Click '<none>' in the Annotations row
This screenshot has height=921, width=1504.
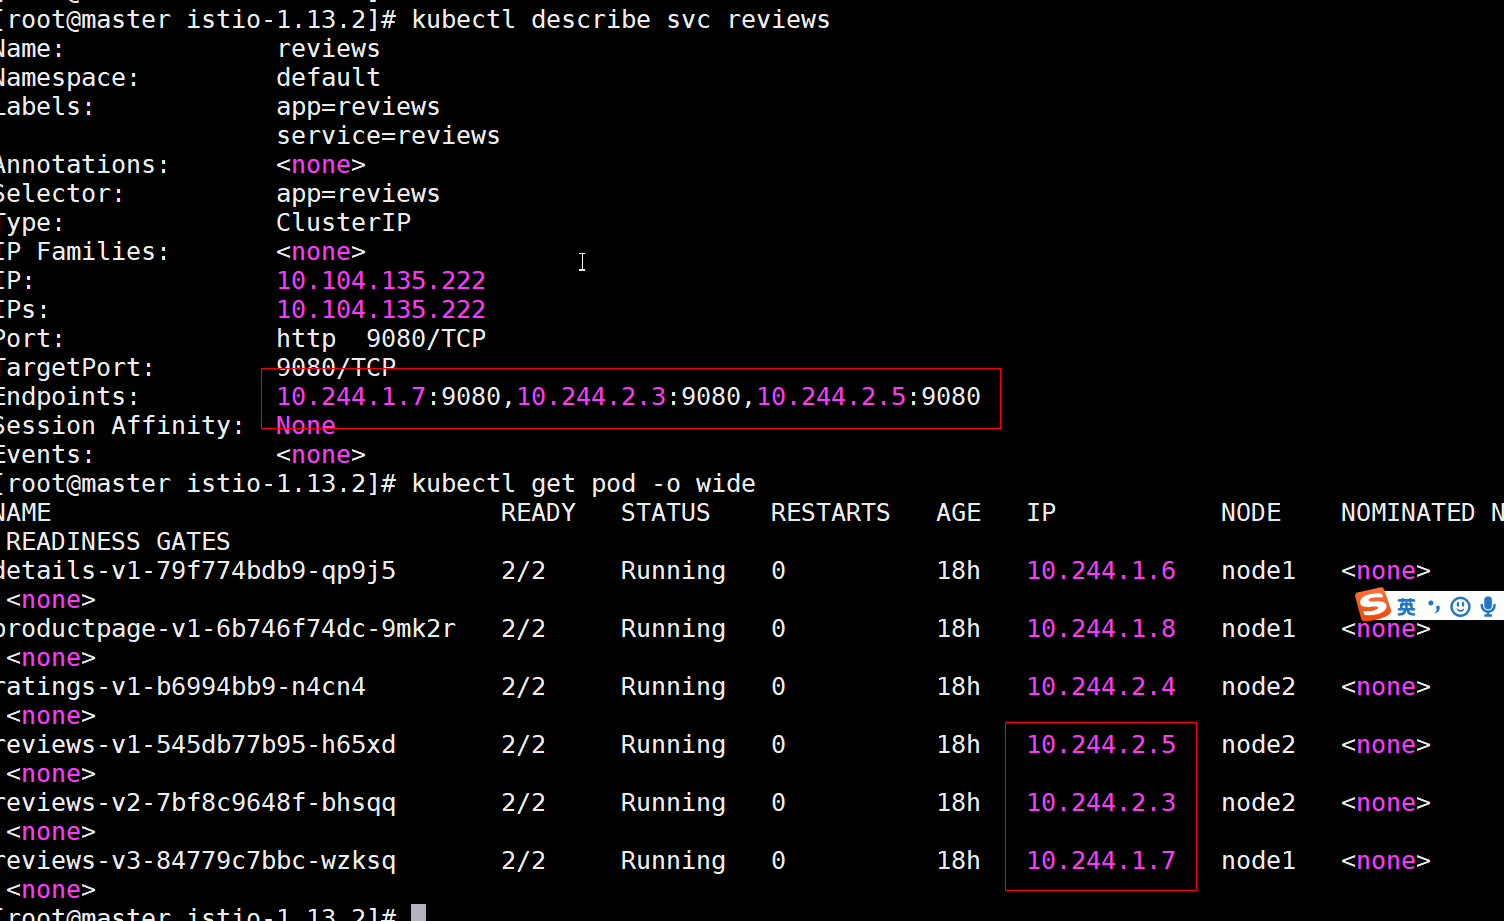click(x=321, y=165)
